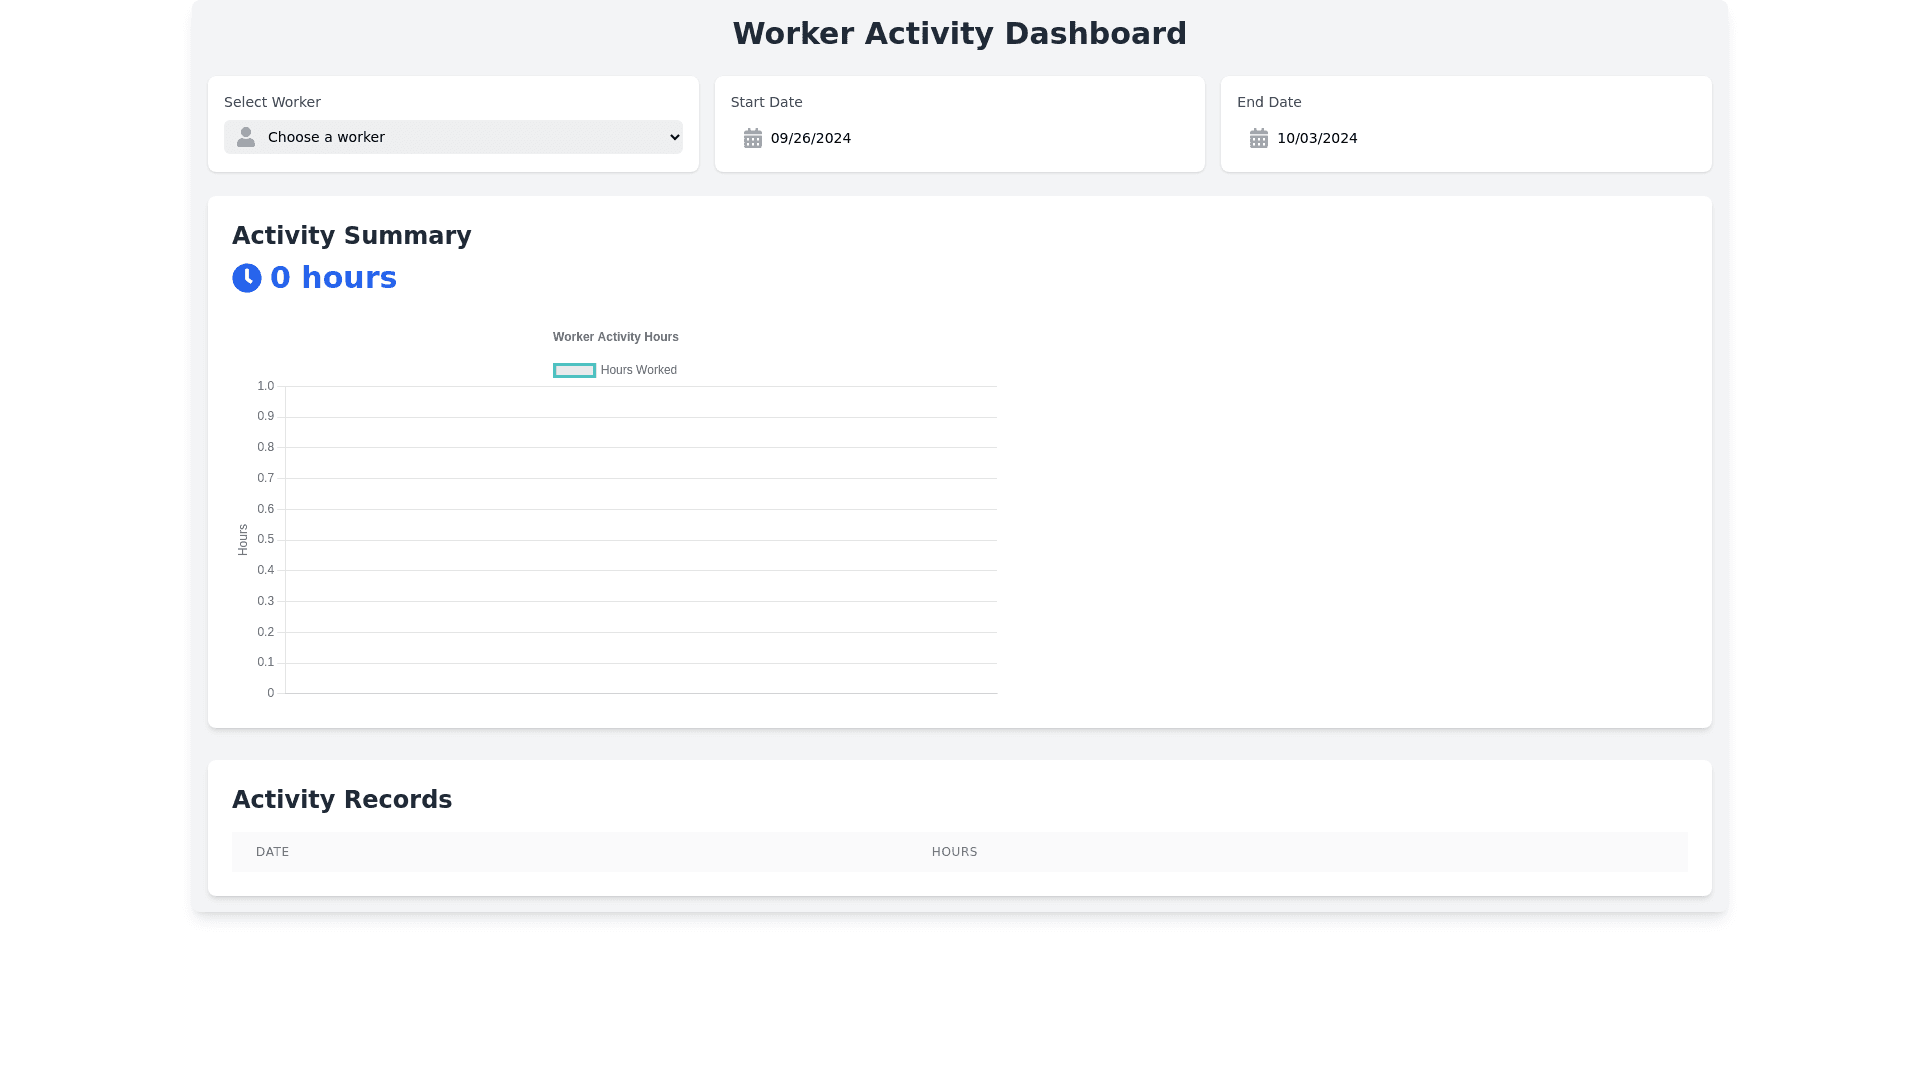Click the Hours Worked legend label
Viewport: 1920px width, 1080px height.
(x=638, y=370)
